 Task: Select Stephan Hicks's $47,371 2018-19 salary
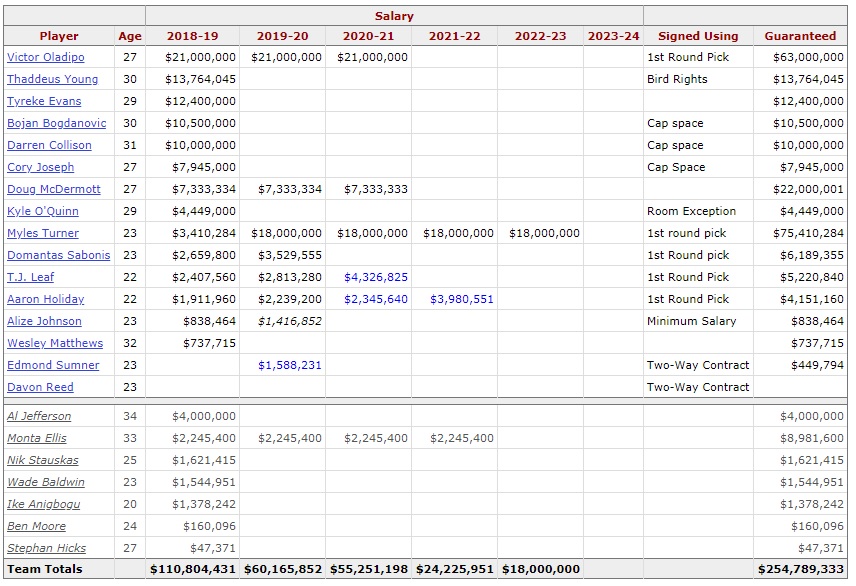(213, 548)
